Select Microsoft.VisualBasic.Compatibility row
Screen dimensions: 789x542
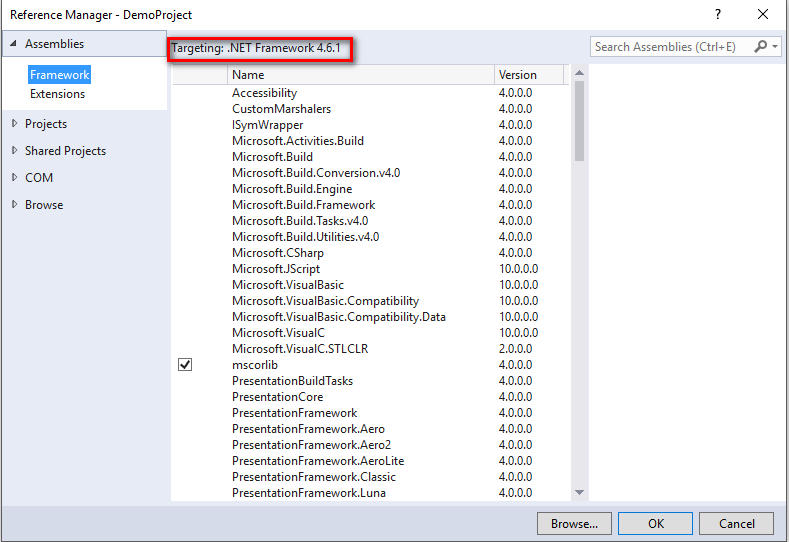click(x=371, y=301)
